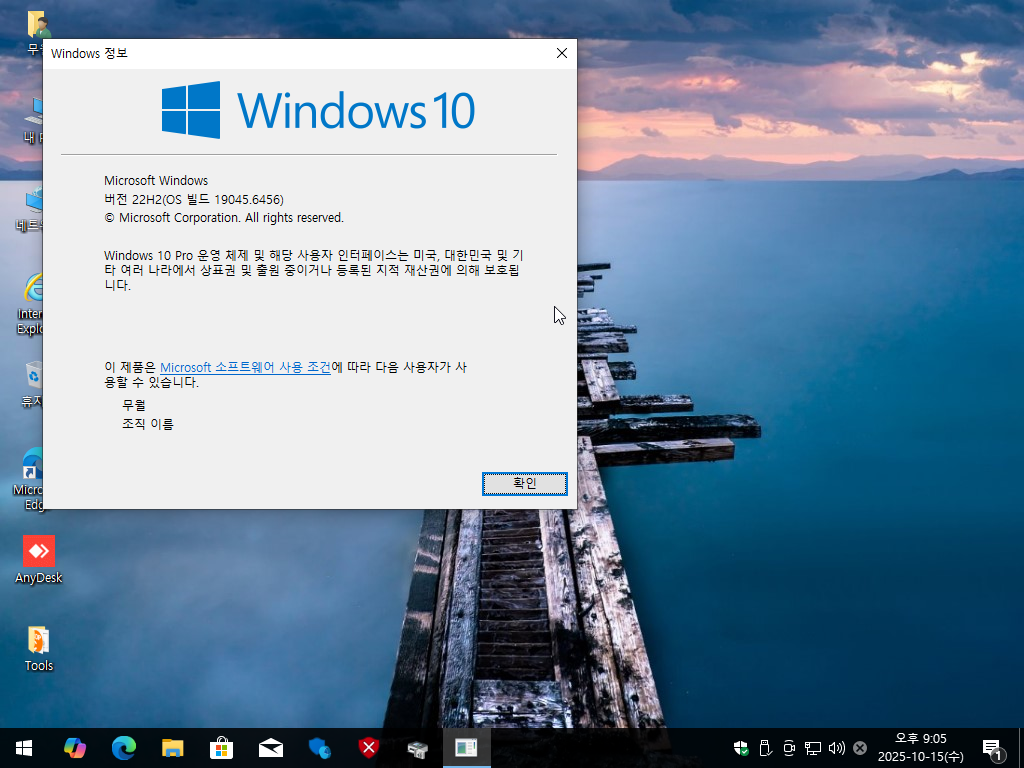1024x768 pixels.
Task: Click the Microsoft Corporation copyright line
Action: click(x=224, y=217)
